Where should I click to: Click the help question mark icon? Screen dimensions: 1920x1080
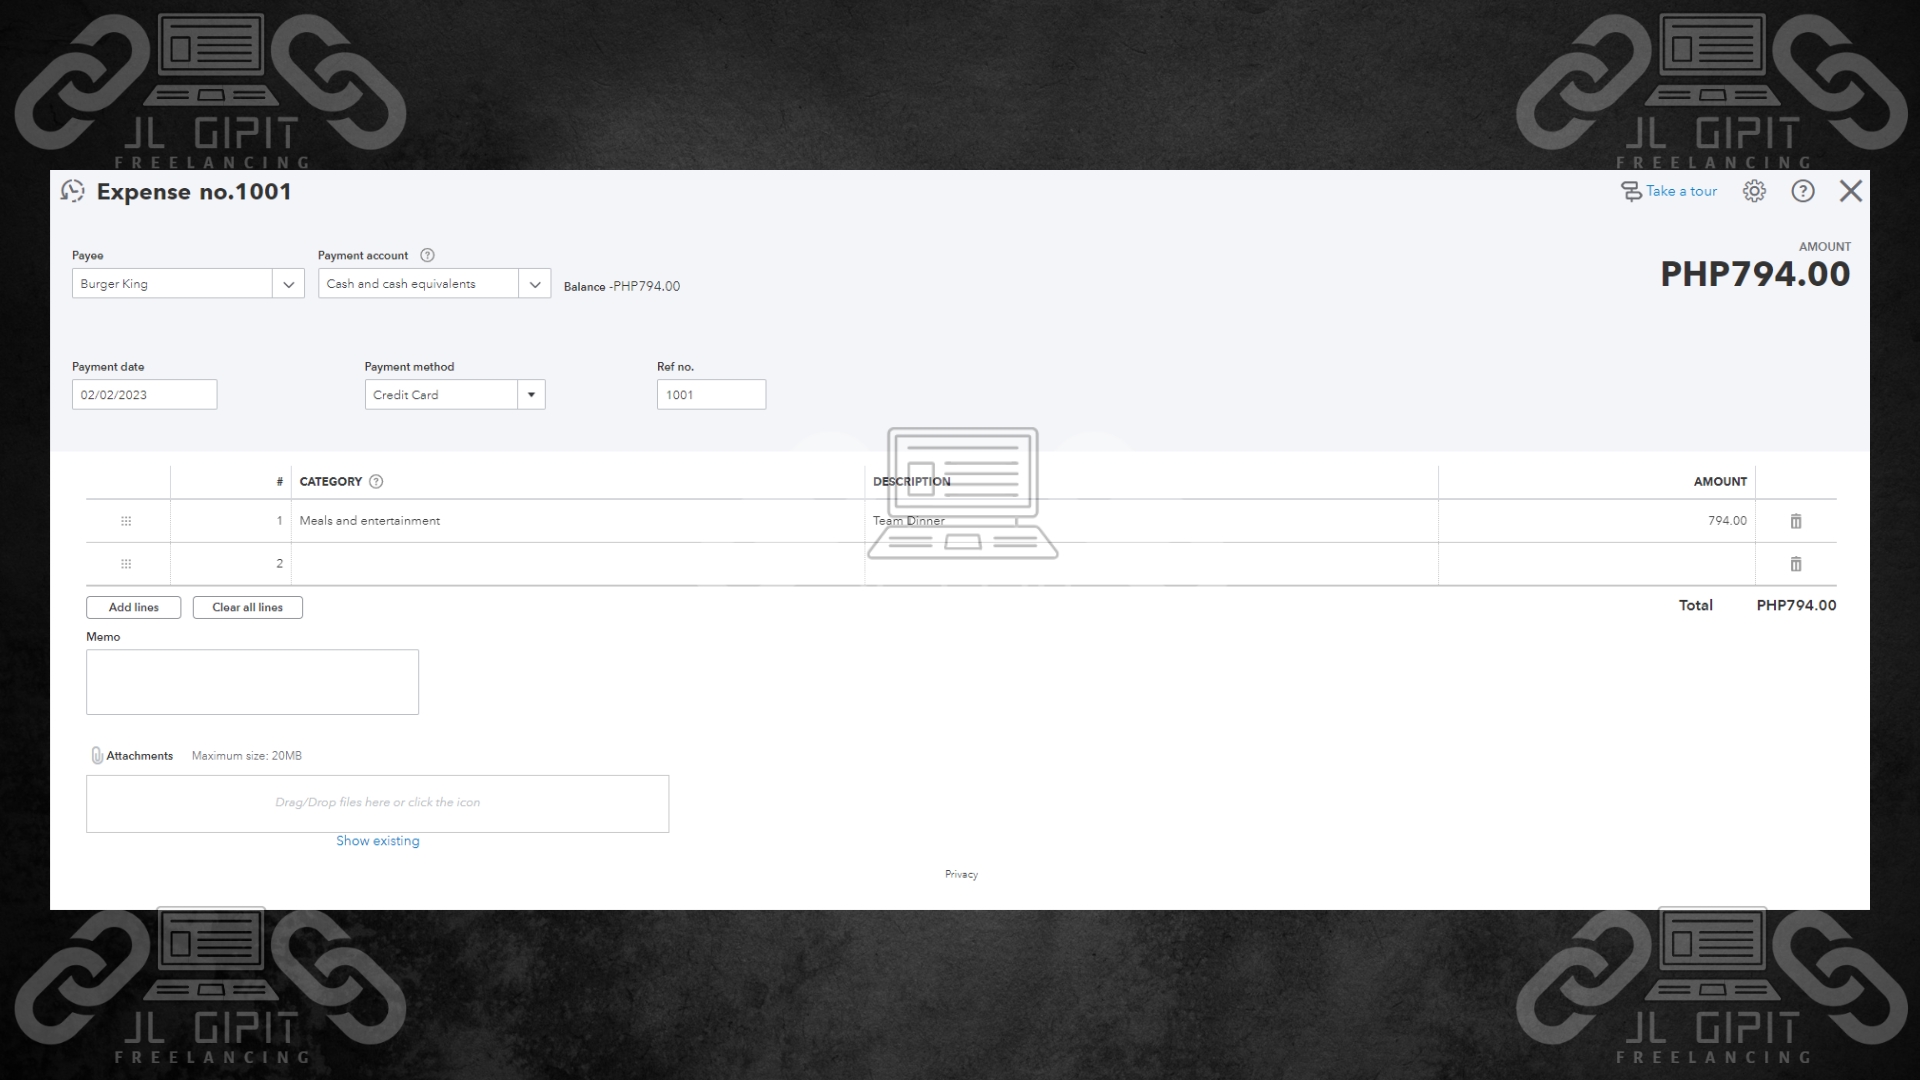coord(1802,191)
